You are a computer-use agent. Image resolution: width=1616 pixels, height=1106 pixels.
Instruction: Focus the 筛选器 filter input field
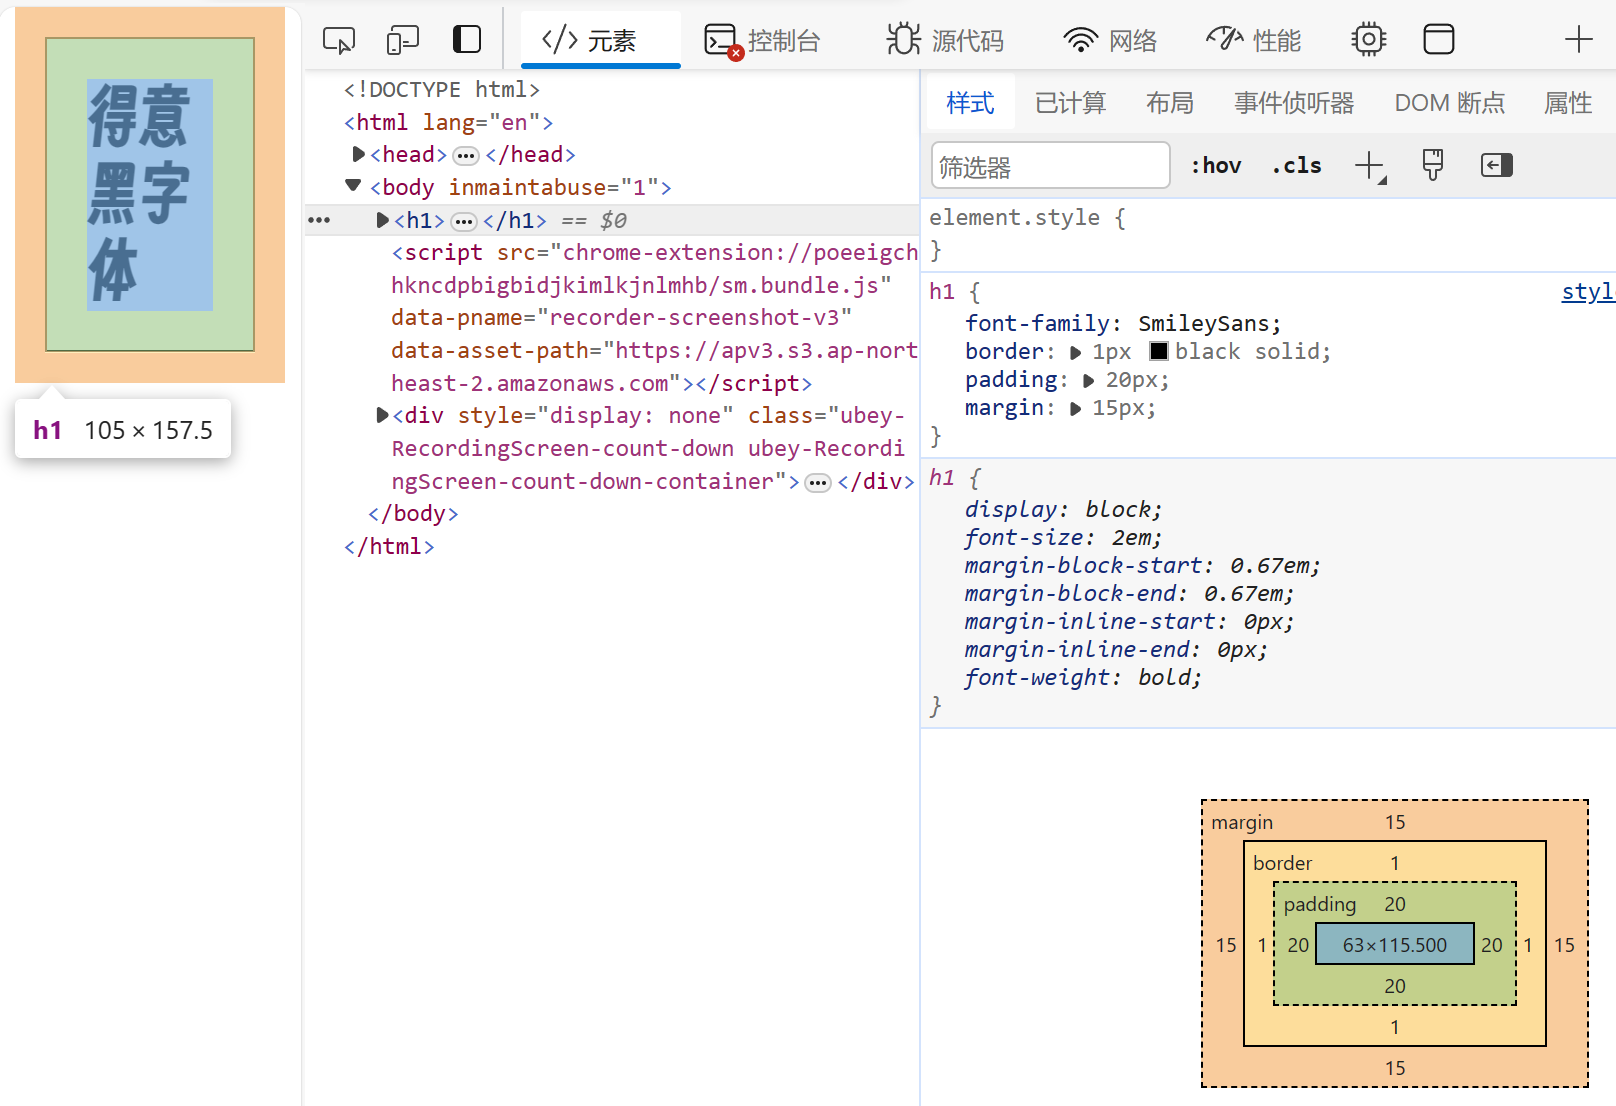1050,165
